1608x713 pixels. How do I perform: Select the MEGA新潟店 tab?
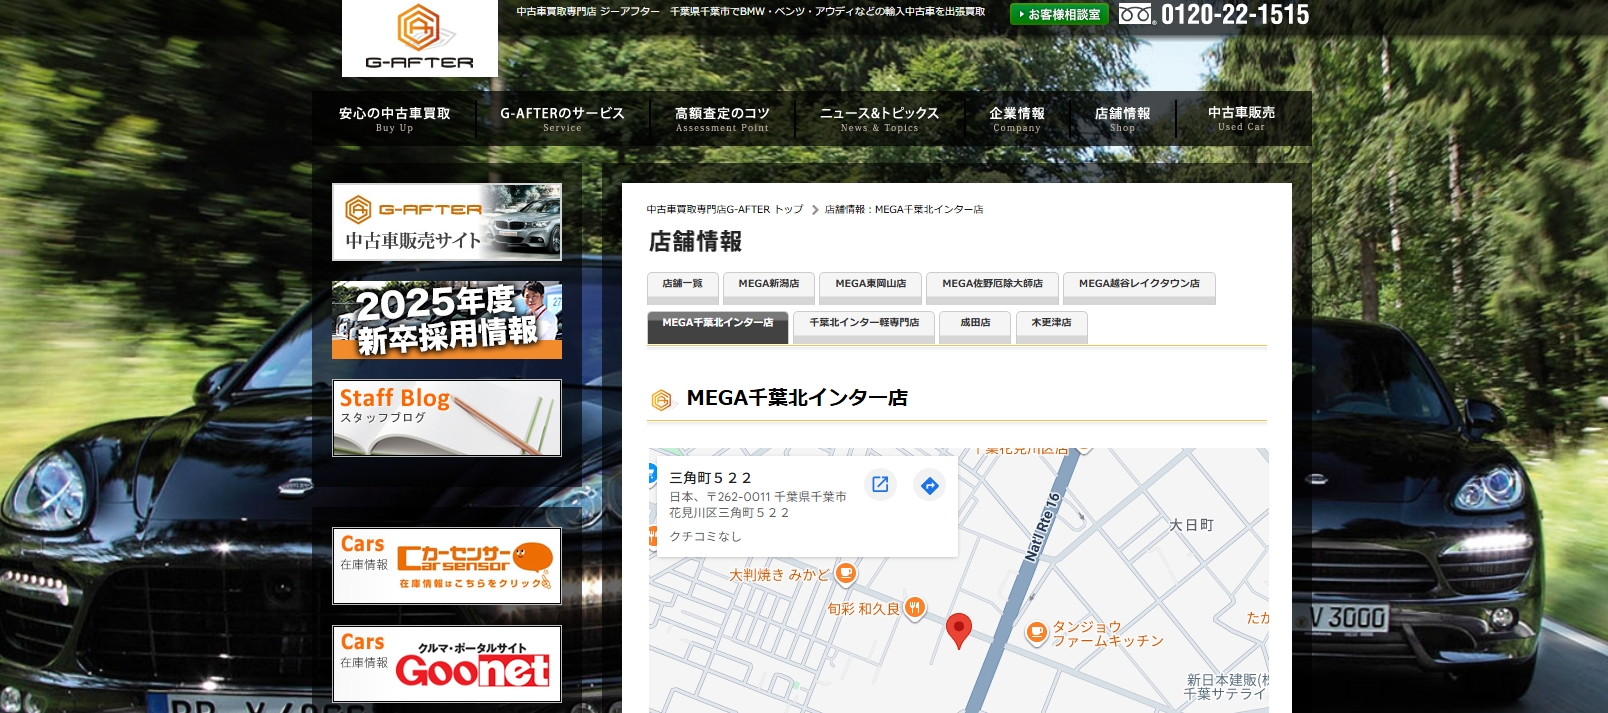coord(768,284)
